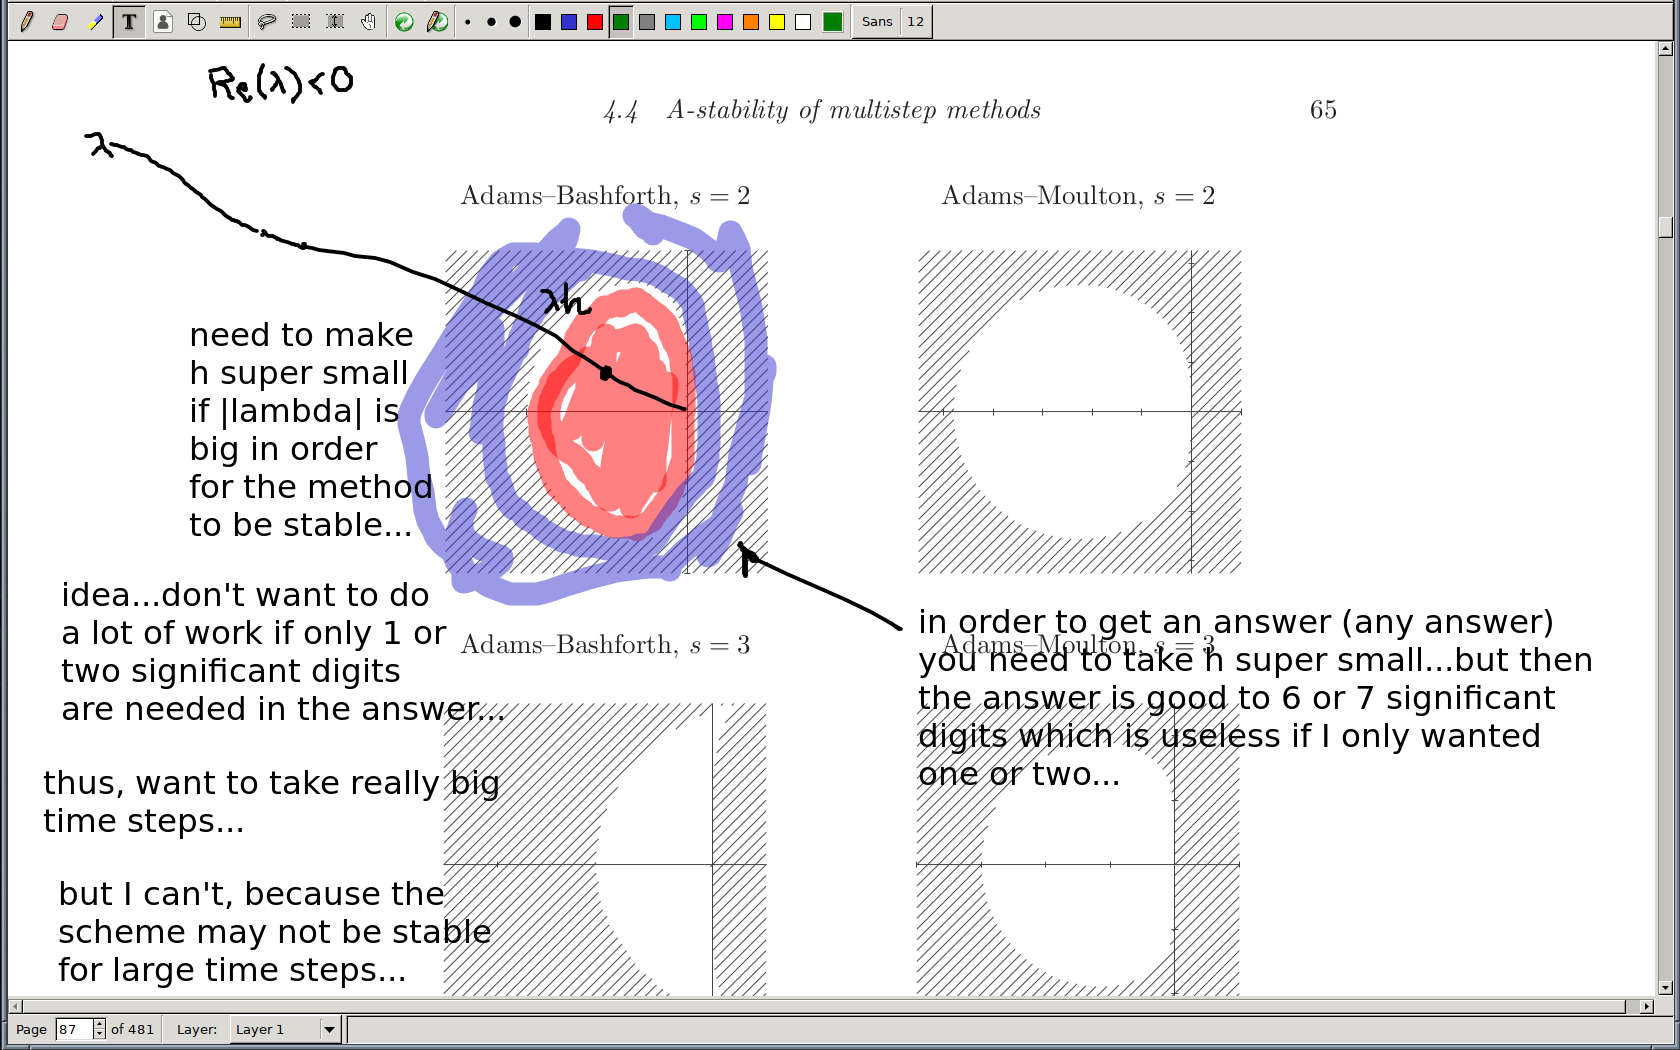
Task: Pick the Rectangle selection tool
Action: tap(300, 22)
